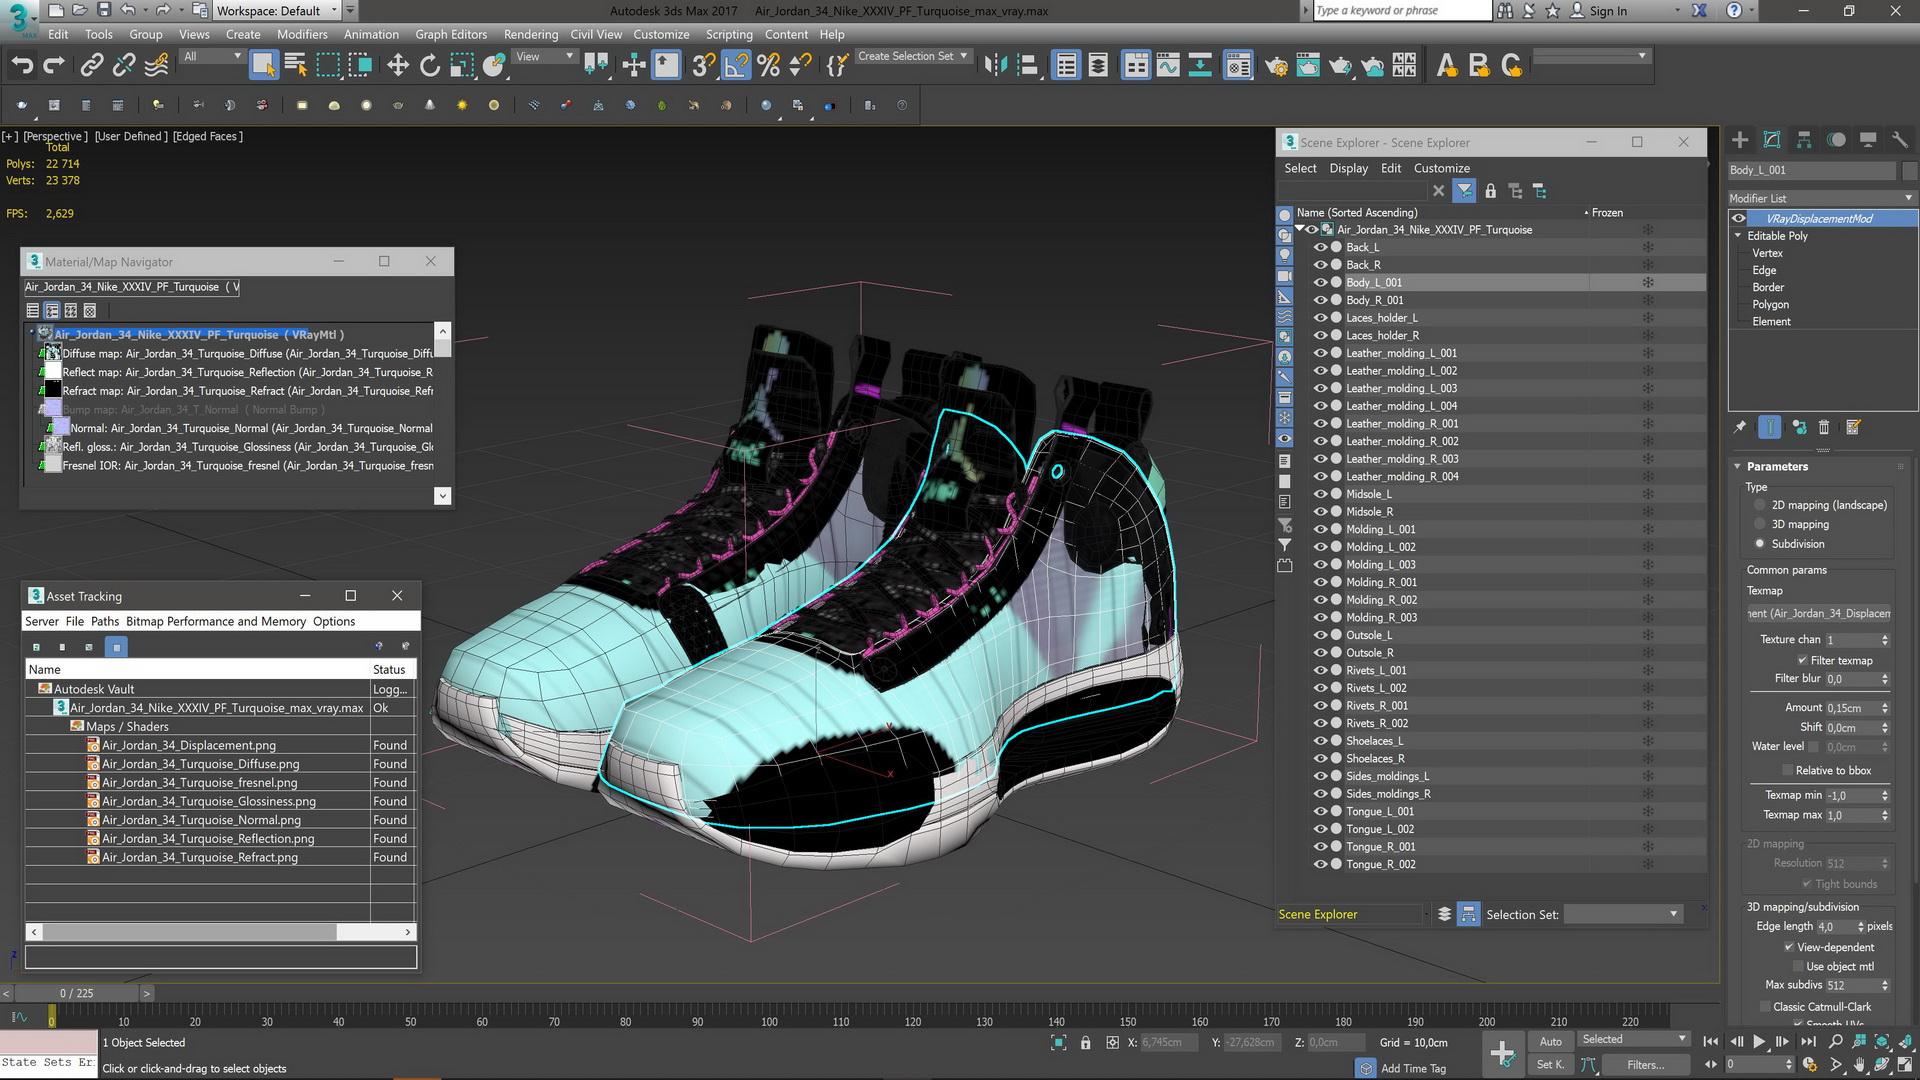Activate the Rotate tool
Screen dimensions: 1920x1080
click(x=430, y=66)
